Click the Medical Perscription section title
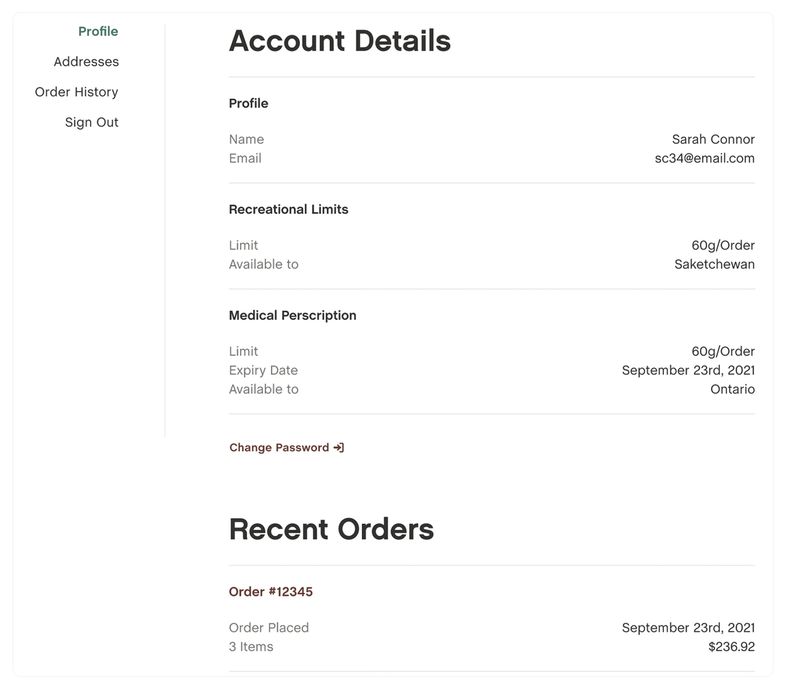This screenshot has height=691, width=800. click(292, 316)
